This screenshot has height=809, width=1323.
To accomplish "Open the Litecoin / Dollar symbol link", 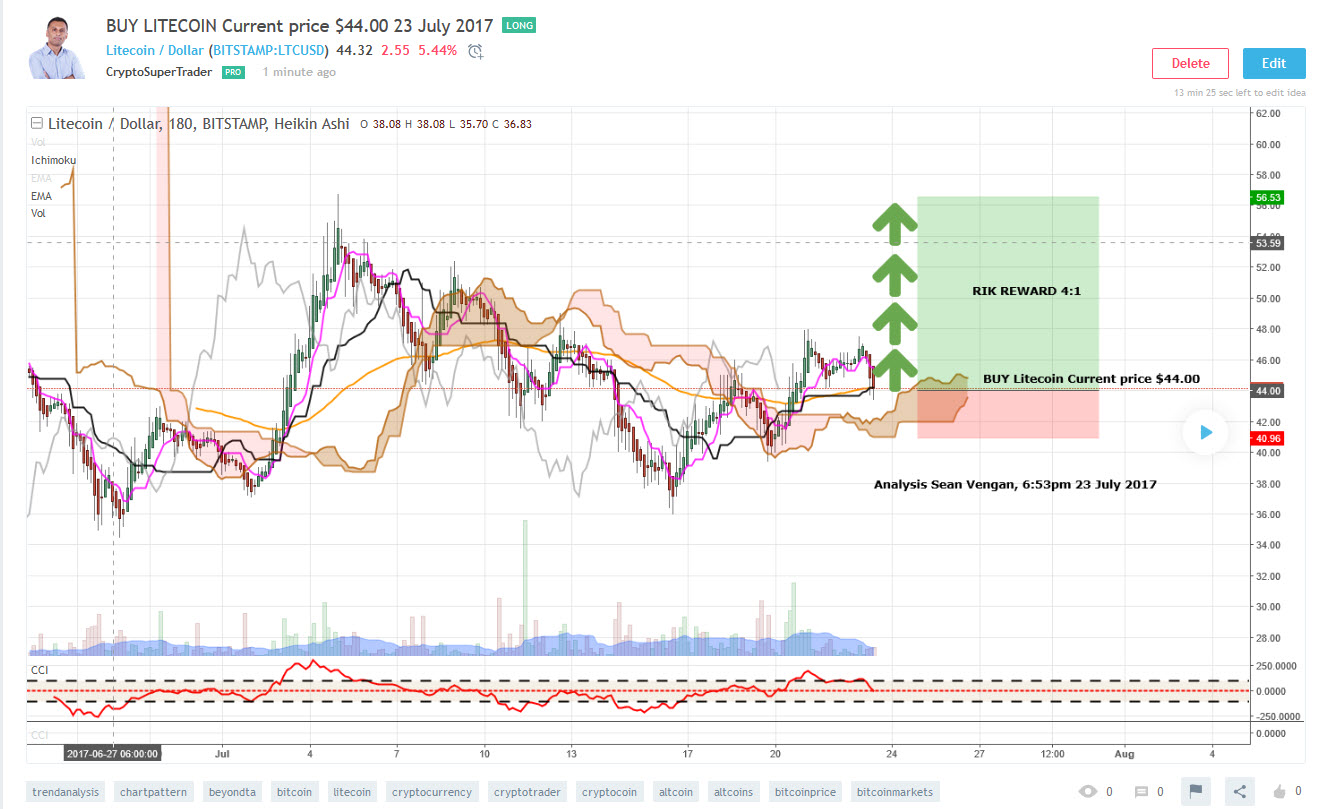I will pyautogui.click(x=154, y=50).
